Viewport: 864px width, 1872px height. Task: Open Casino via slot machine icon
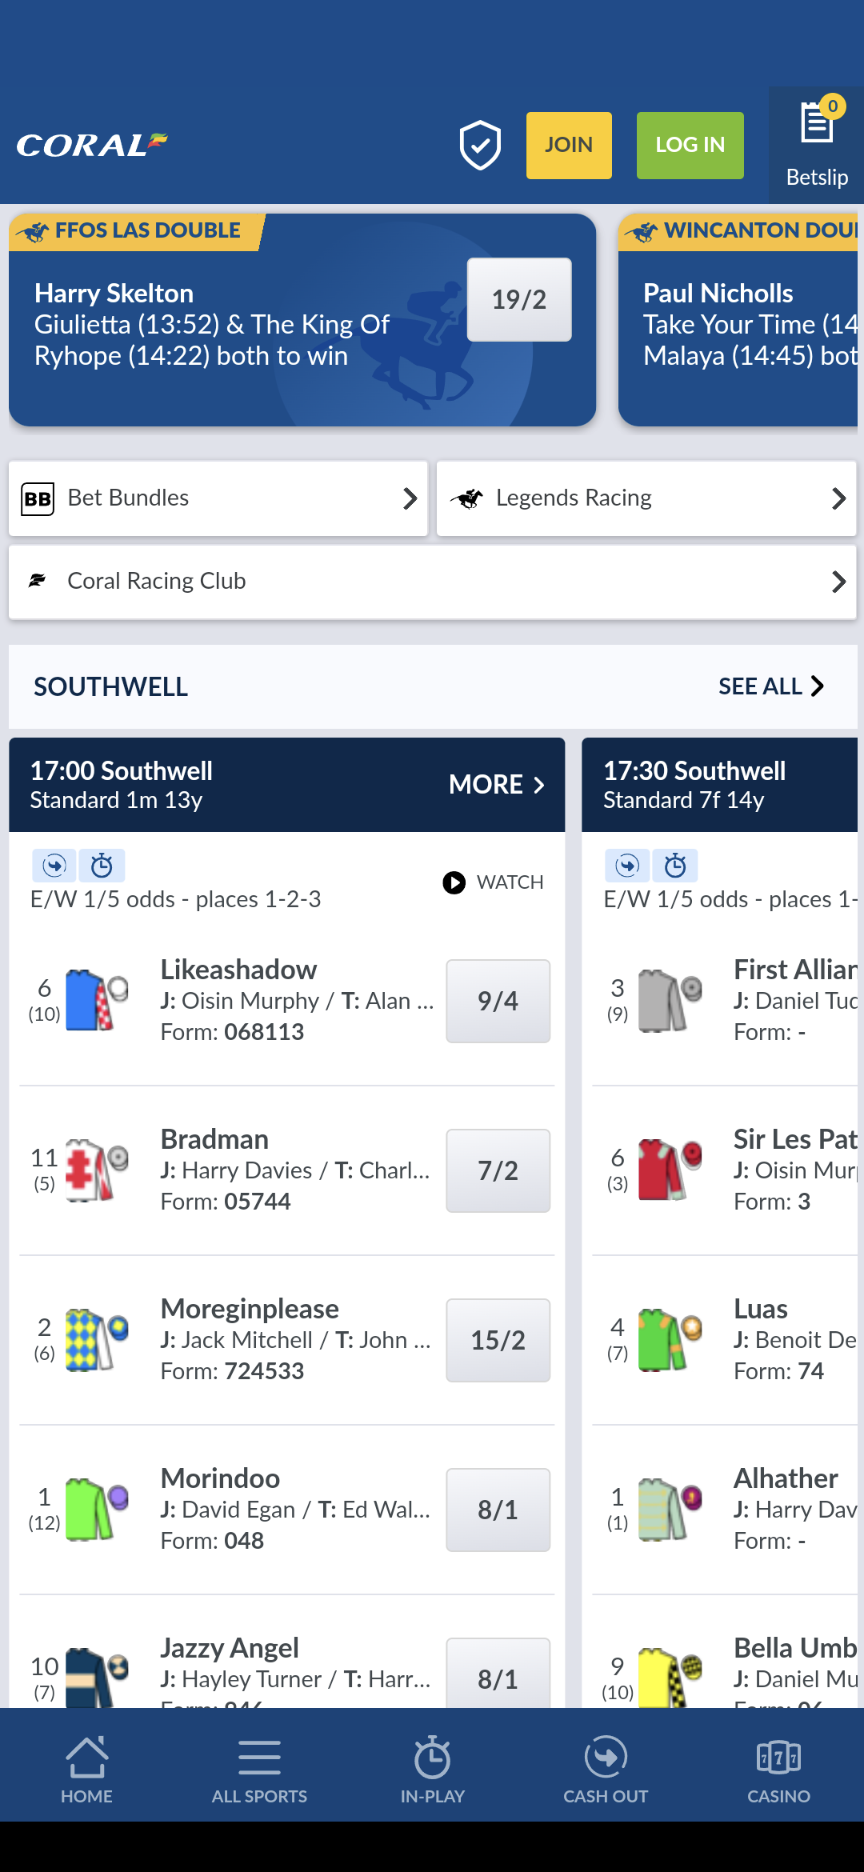[777, 1758]
